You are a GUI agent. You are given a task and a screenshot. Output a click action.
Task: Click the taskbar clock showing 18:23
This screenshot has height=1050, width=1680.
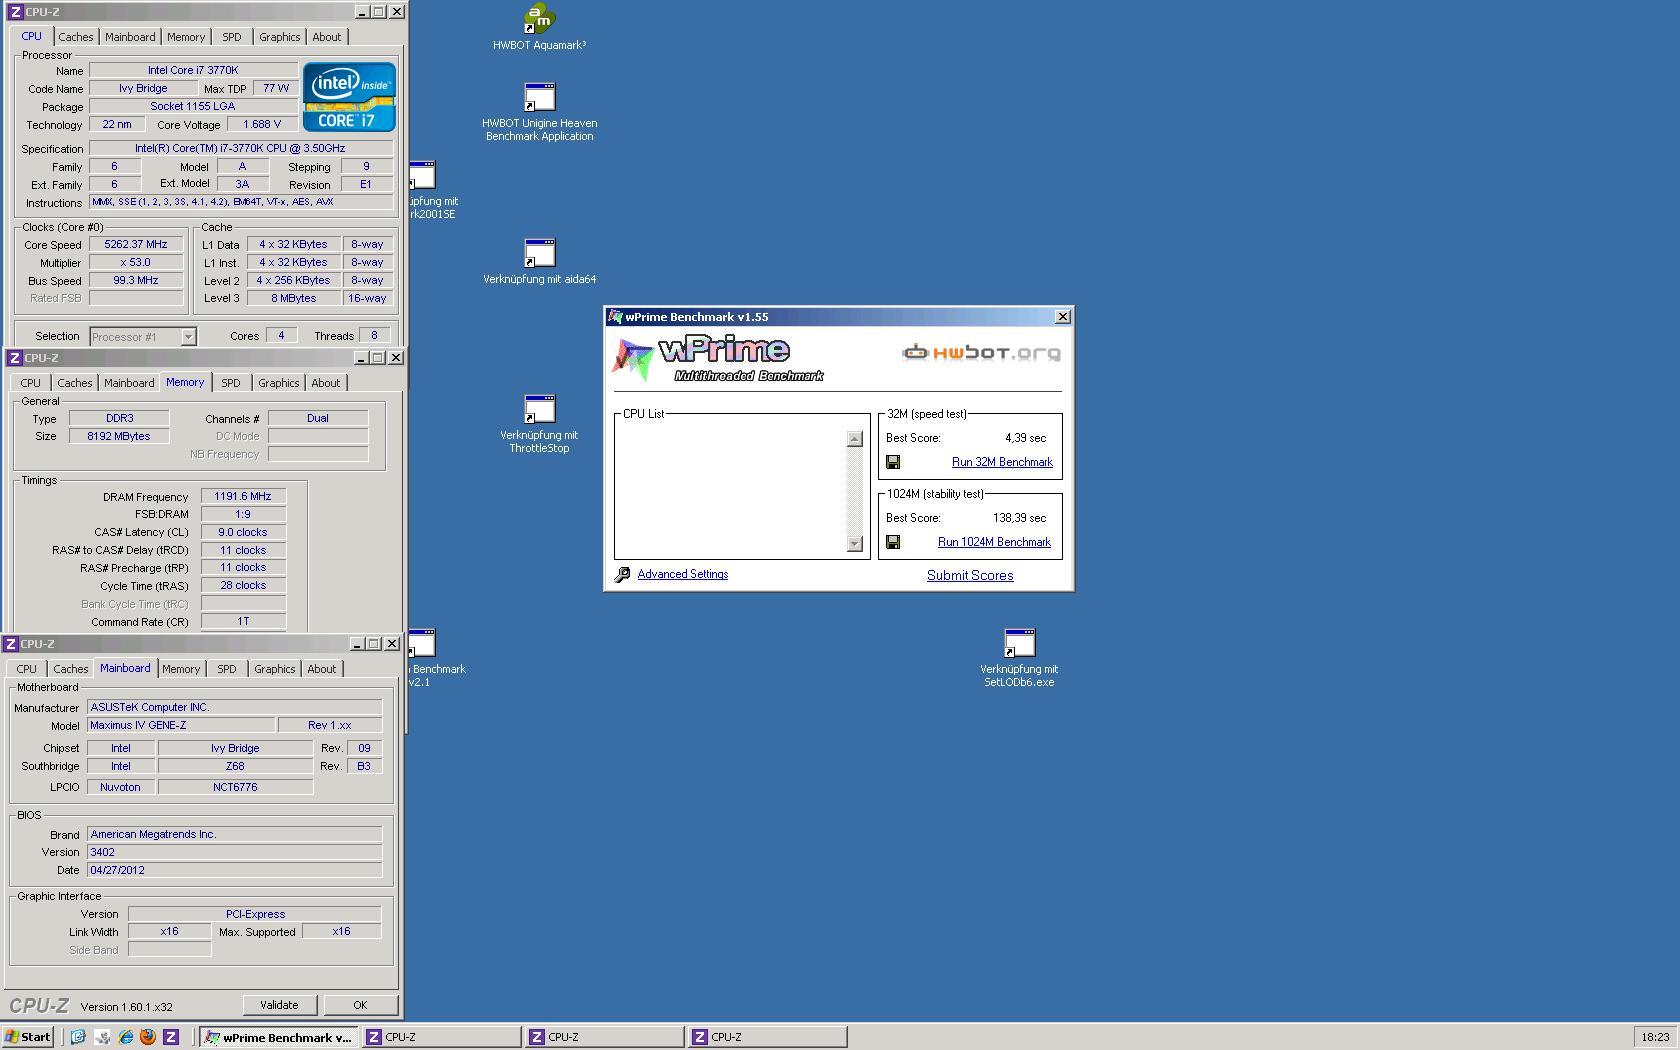point(1655,1037)
